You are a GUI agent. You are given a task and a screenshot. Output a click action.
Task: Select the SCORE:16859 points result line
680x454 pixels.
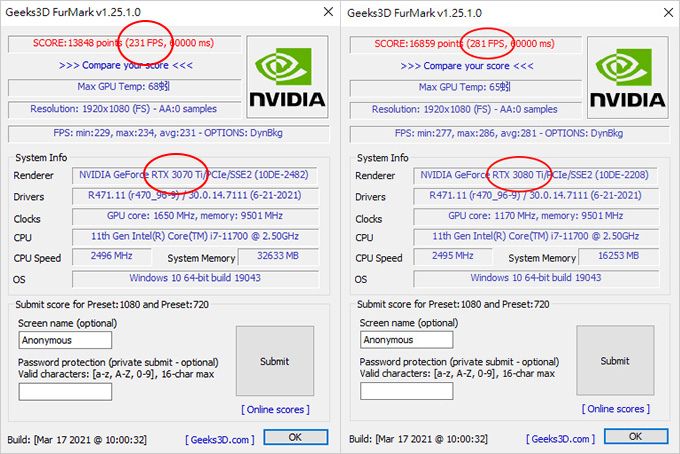466,44
